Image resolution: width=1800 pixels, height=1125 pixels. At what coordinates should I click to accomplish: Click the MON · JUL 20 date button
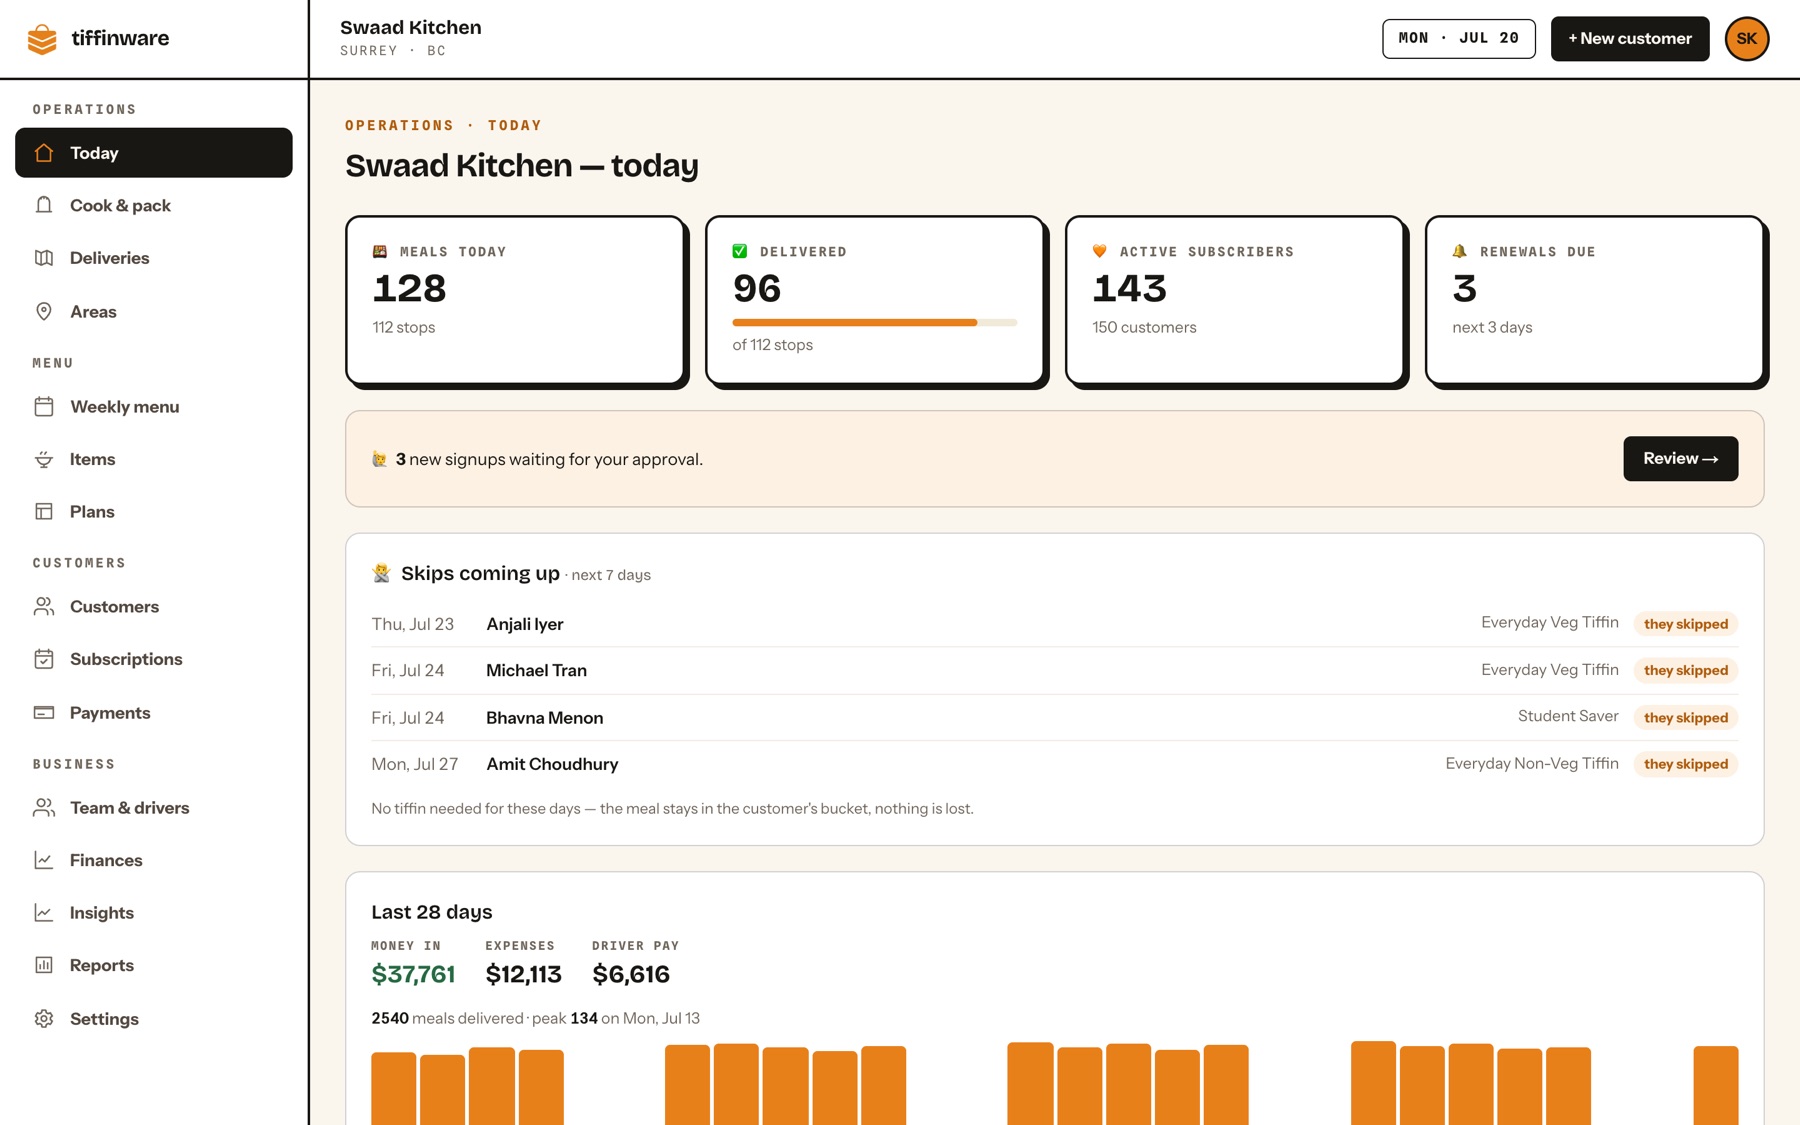[x=1459, y=39]
